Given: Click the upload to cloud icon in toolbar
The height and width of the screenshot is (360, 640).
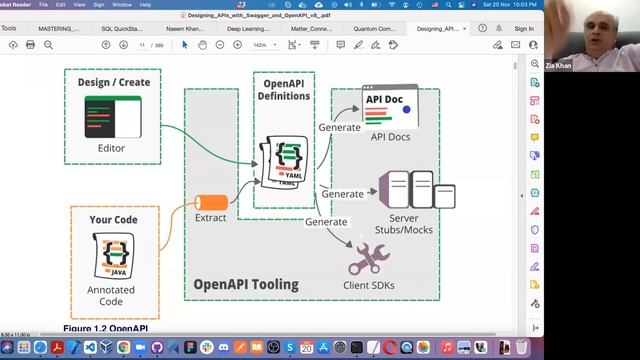Looking at the screenshot, I should point(13,45).
